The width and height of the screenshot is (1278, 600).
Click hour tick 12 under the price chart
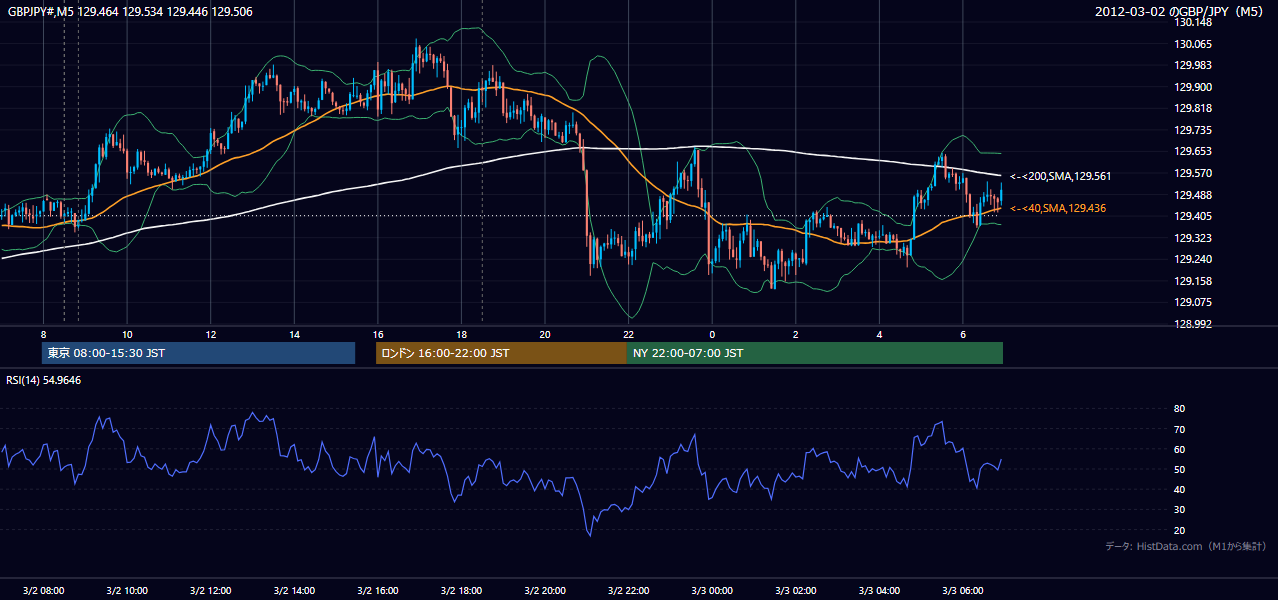tap(210, 334)
